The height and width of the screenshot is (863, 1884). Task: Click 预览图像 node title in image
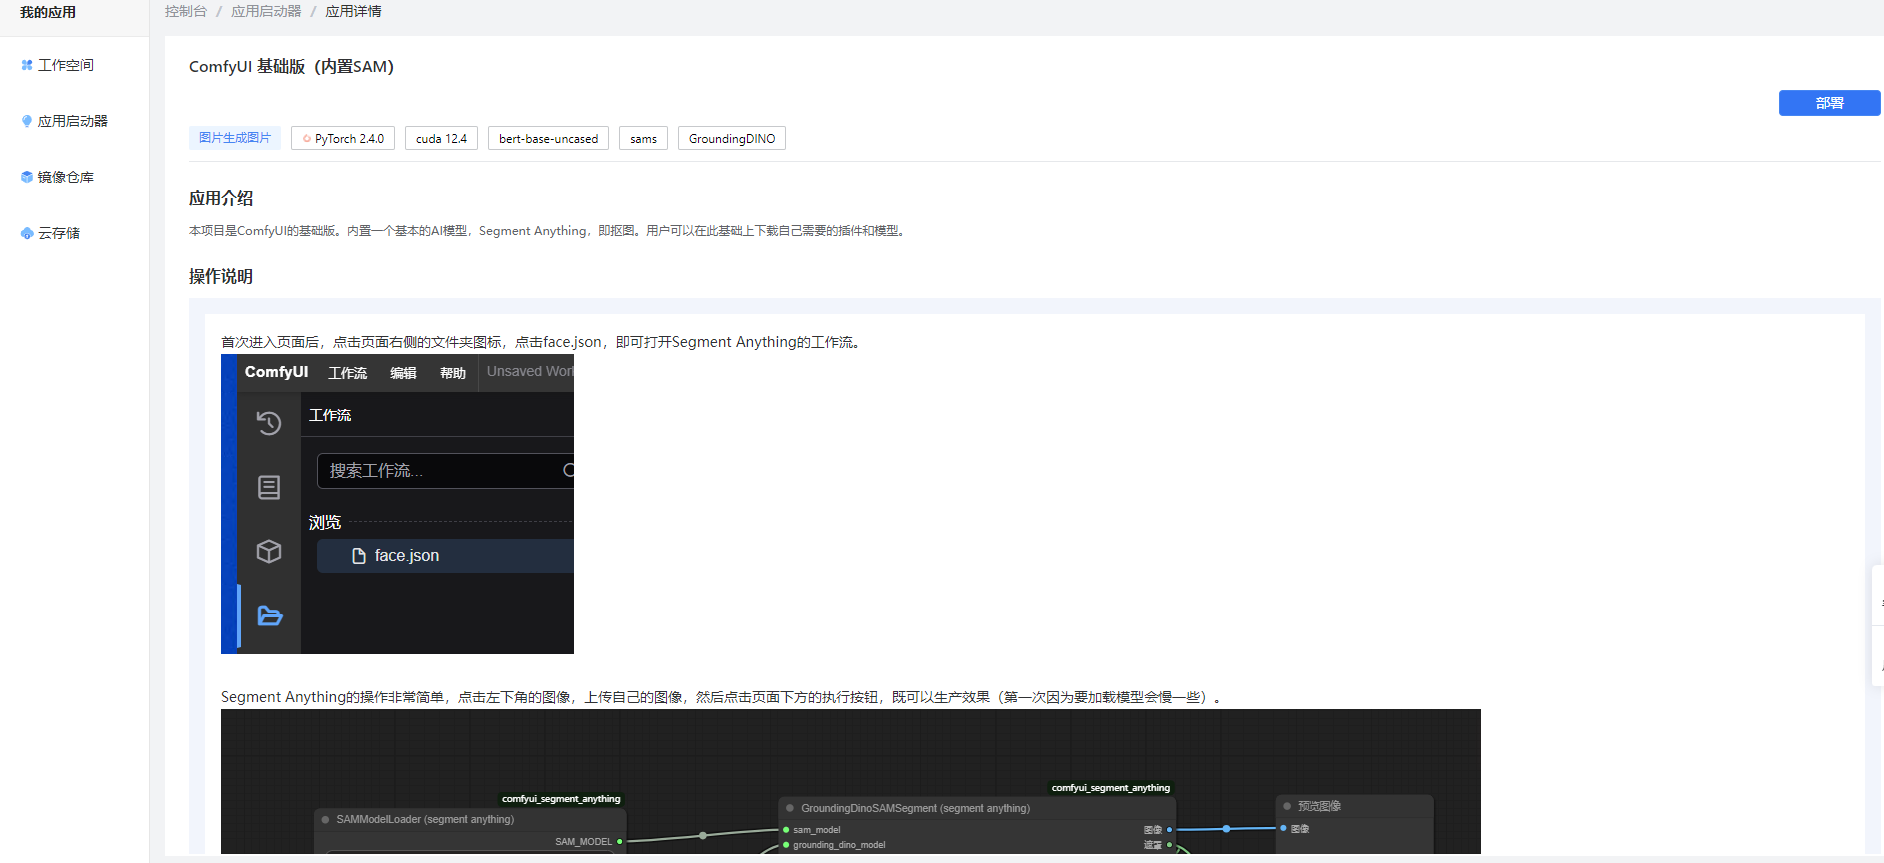(1319, 806)
